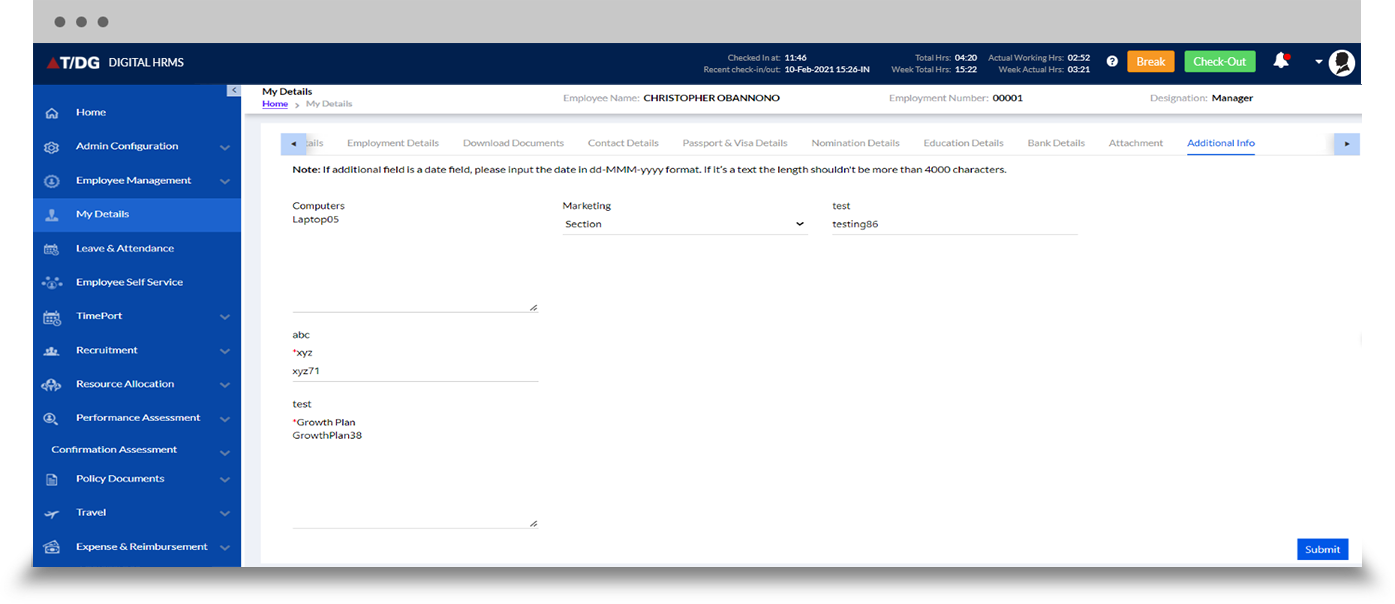Click the Travel airplane icon

(52, 513)
